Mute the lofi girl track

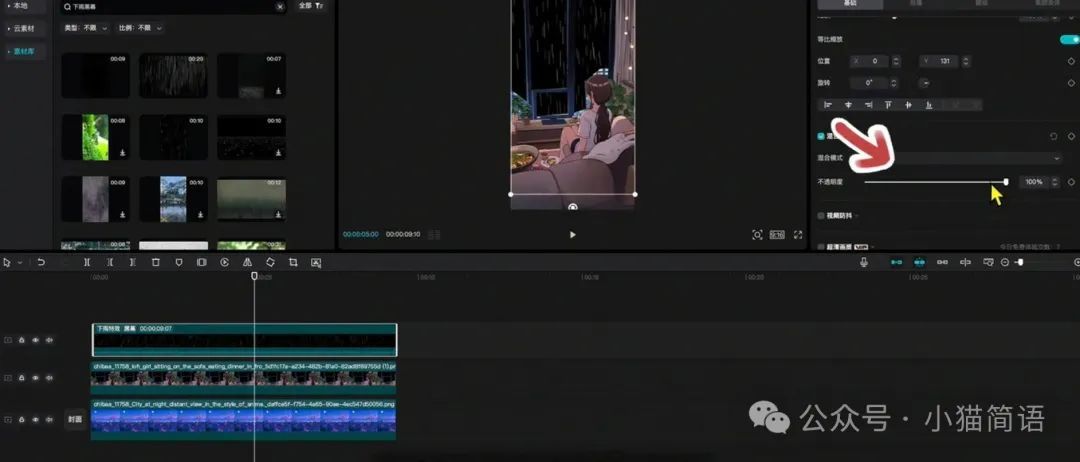(x=49, y=378)
